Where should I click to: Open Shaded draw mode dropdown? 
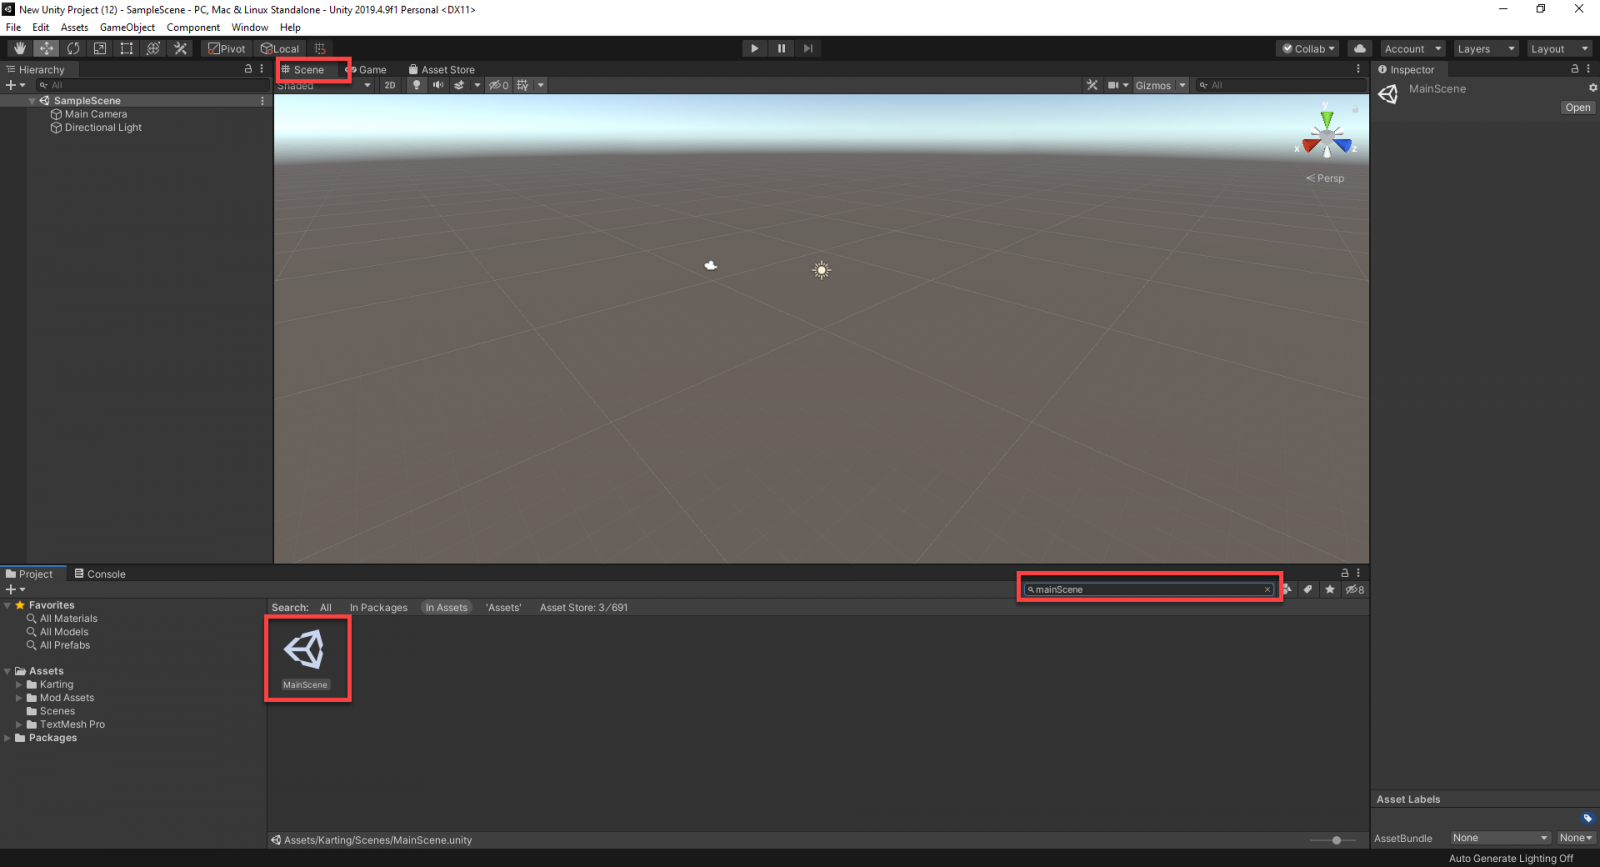pyautogui.click(x=324, y=85)
